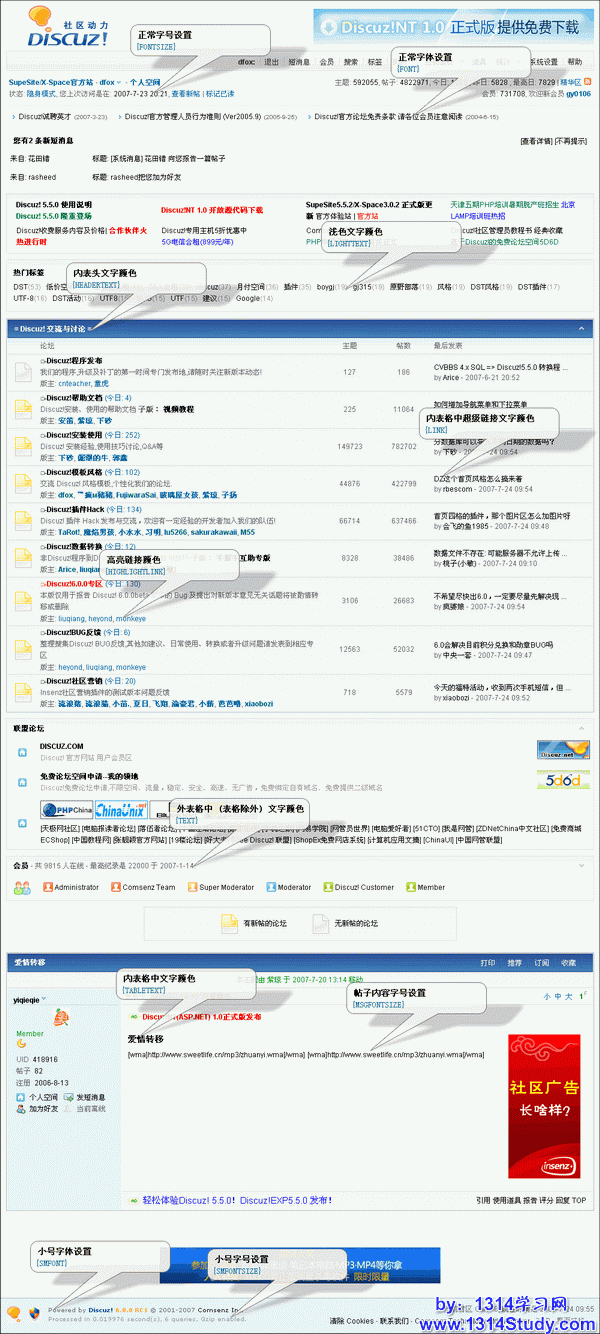Collapse the Discuz! 交流与讨论 category section

click(582, 328)
